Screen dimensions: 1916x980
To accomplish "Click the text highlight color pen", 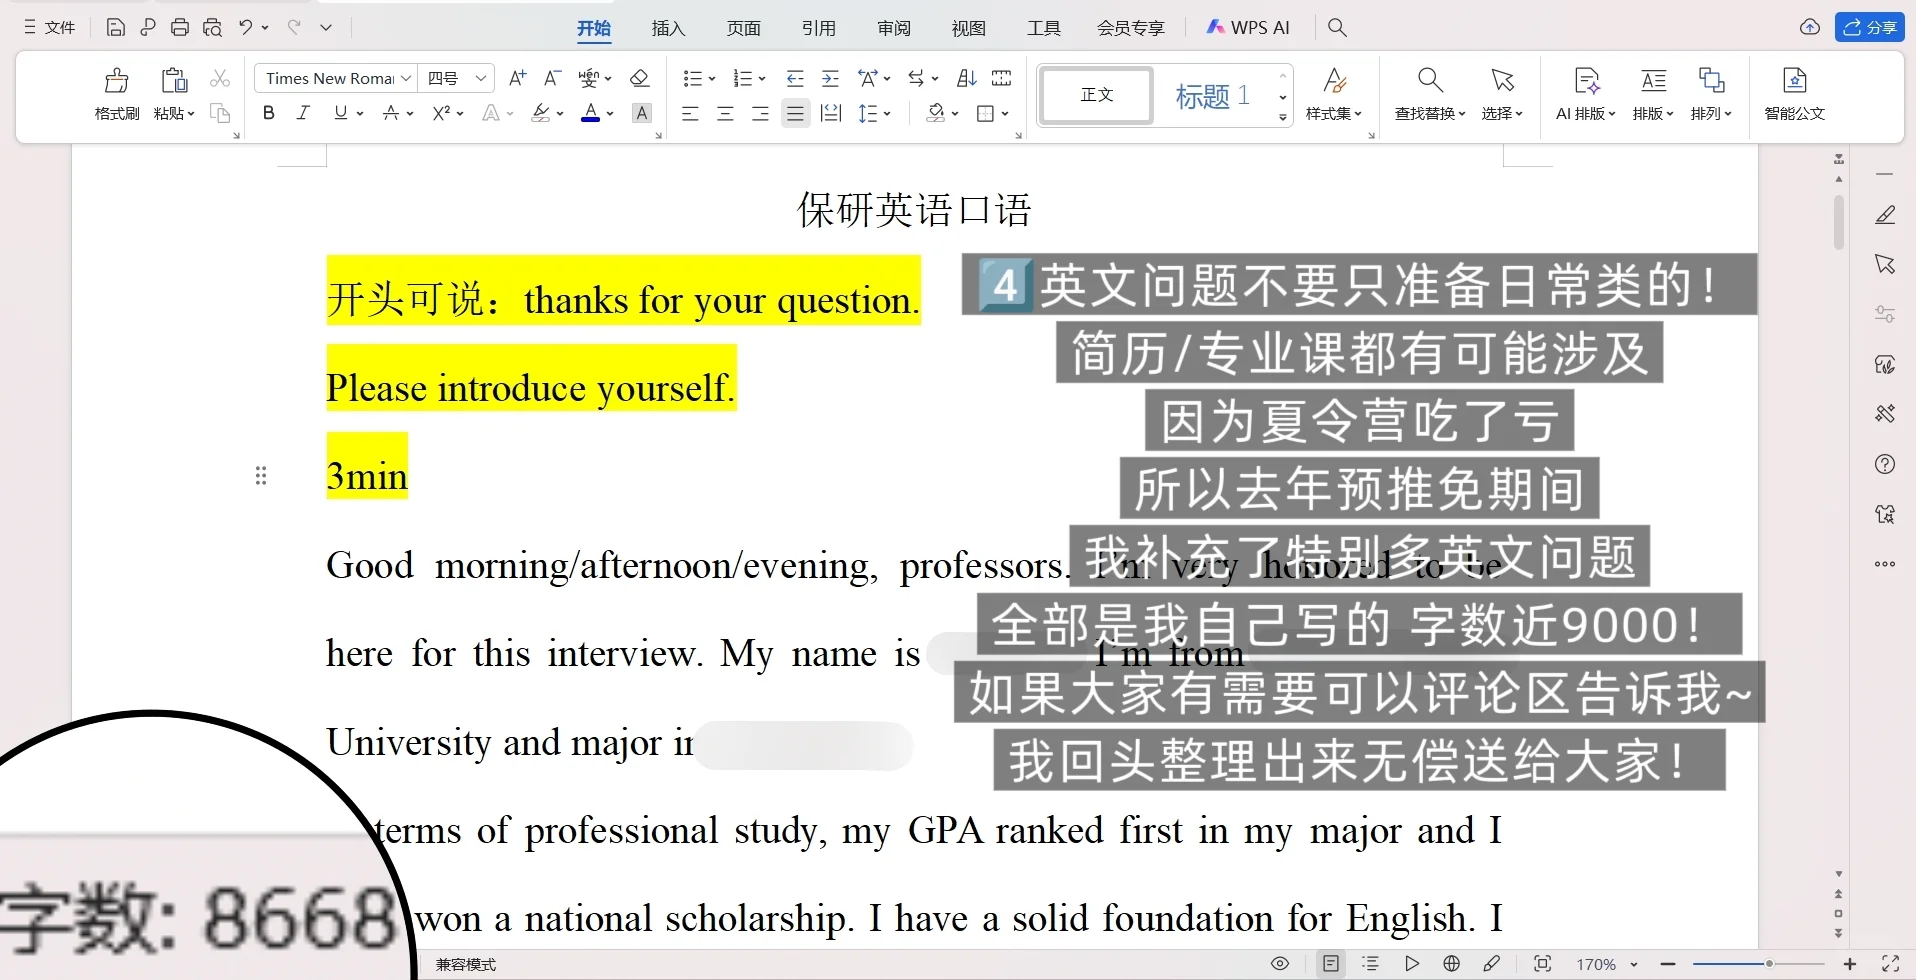I will click(x=540, y=113).
